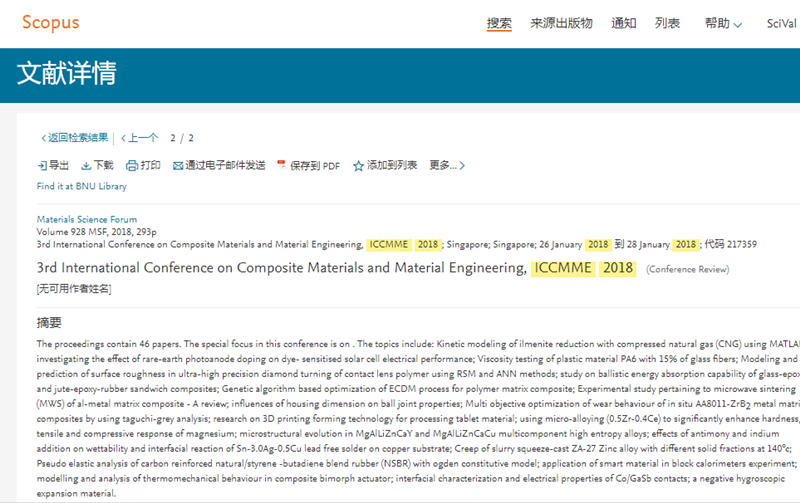Click the document title heading

(336, 268)
